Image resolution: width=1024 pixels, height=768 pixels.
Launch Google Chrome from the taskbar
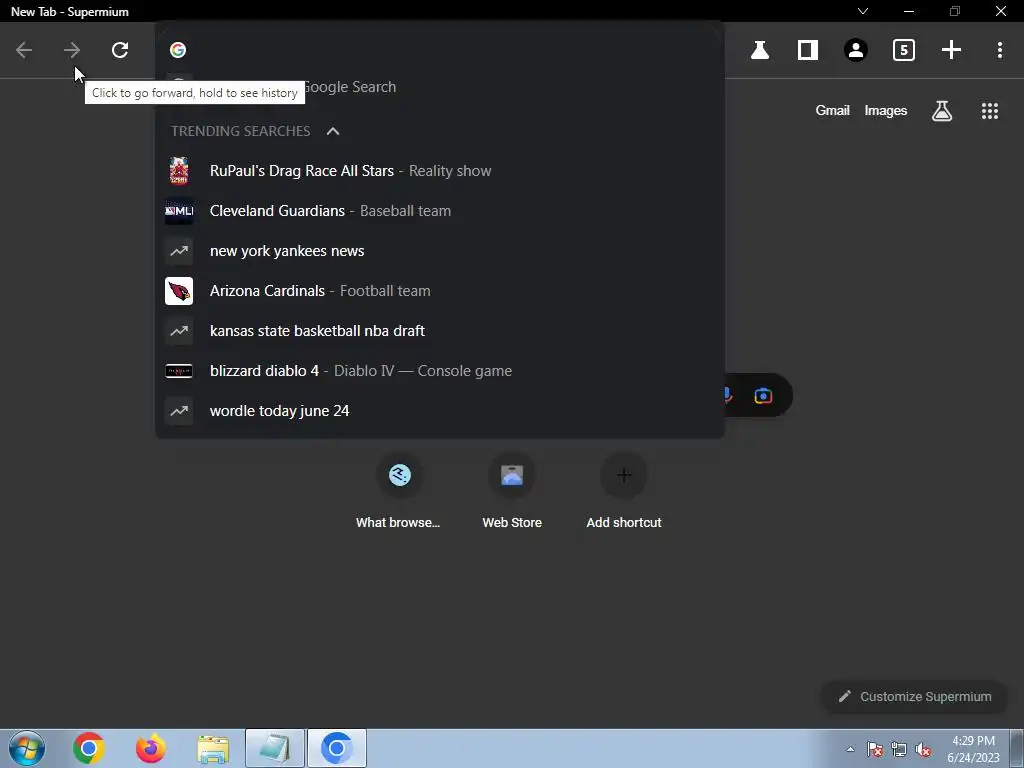click(x=89, y=748)
